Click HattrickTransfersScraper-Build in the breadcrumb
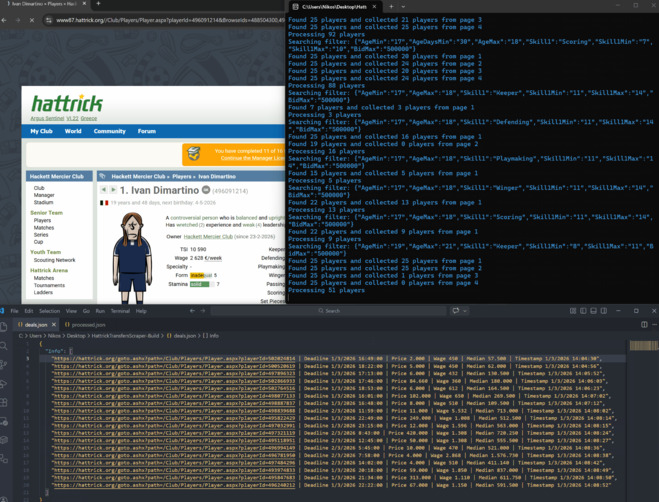 [125, 336]
